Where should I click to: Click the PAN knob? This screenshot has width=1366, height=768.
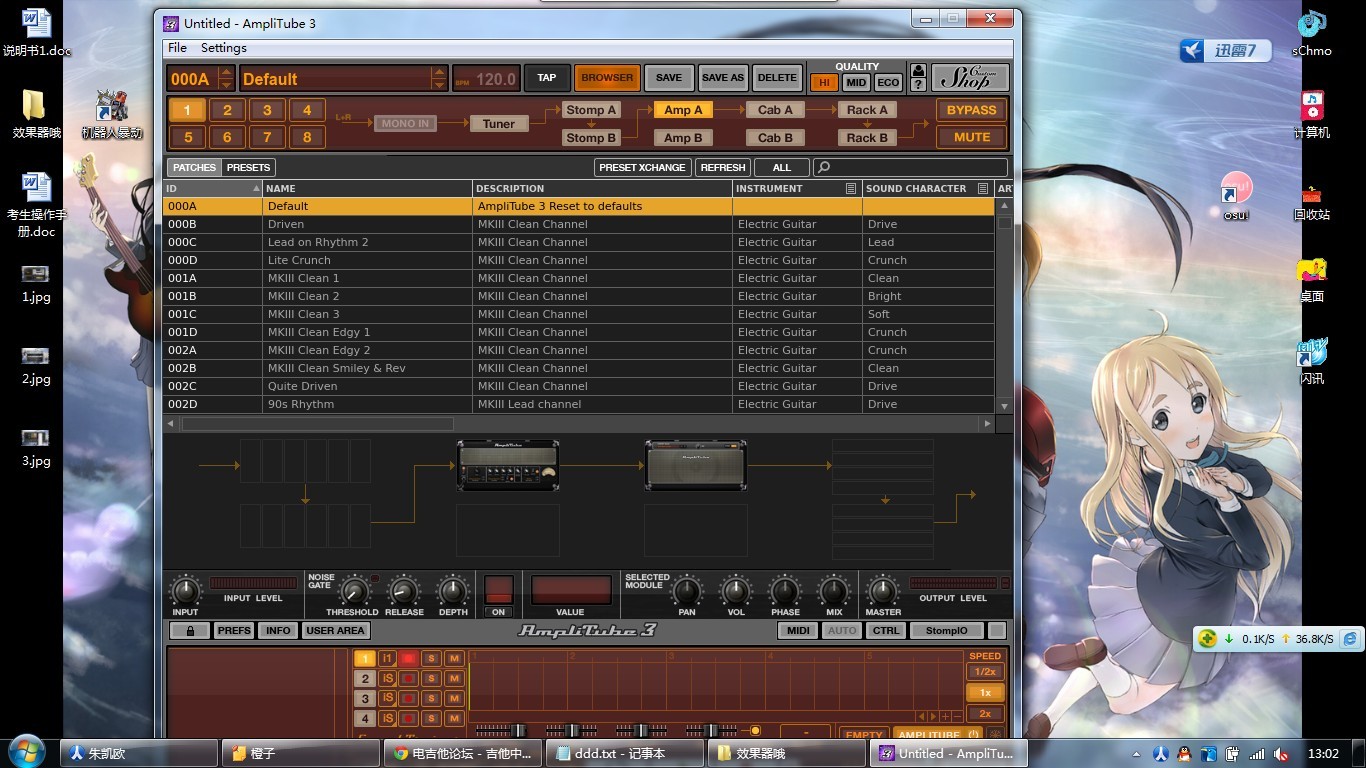pyautogui.click(x=686, y=590)
